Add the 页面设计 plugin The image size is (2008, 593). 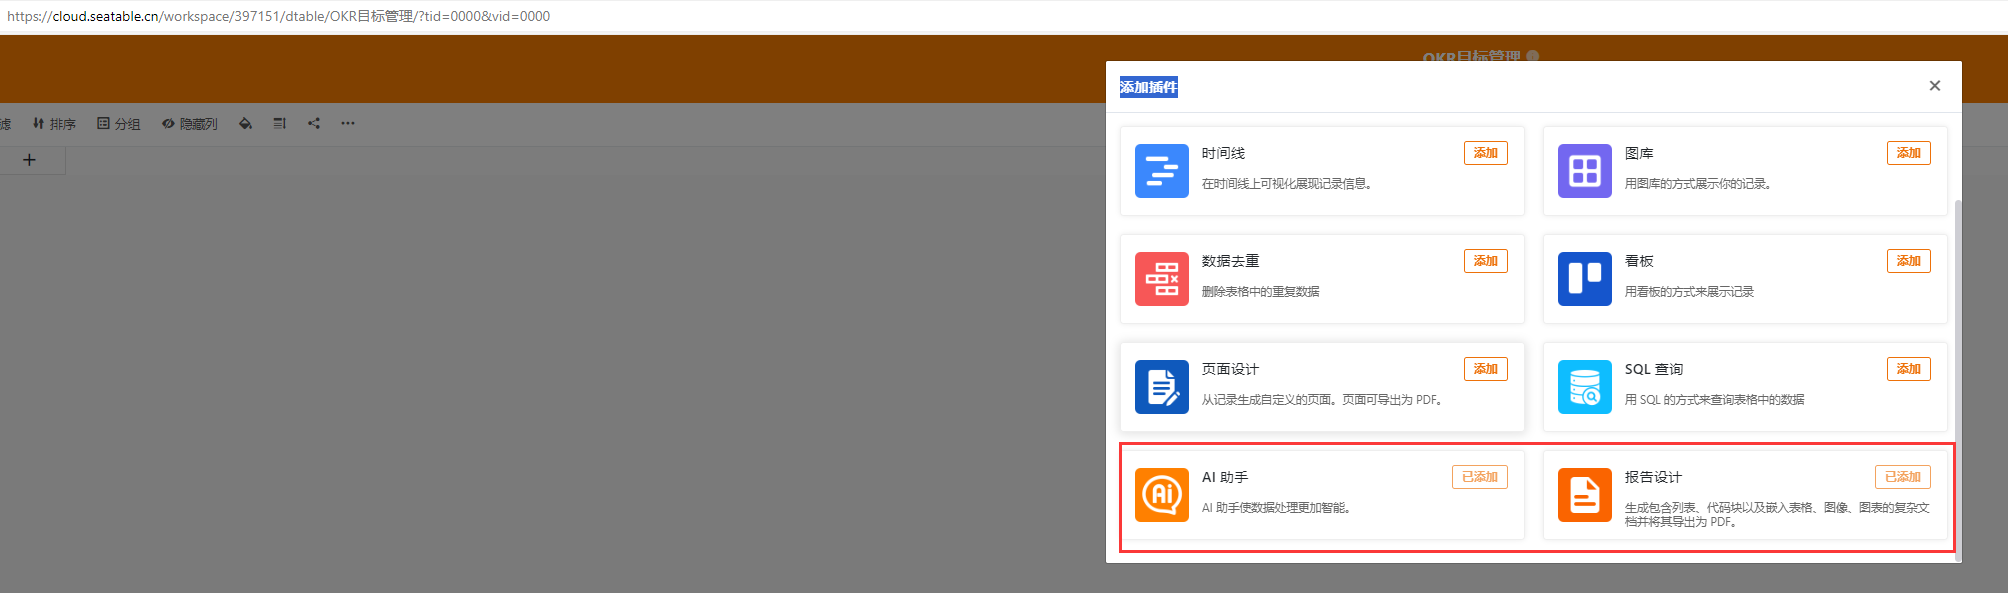[1485, 369]
